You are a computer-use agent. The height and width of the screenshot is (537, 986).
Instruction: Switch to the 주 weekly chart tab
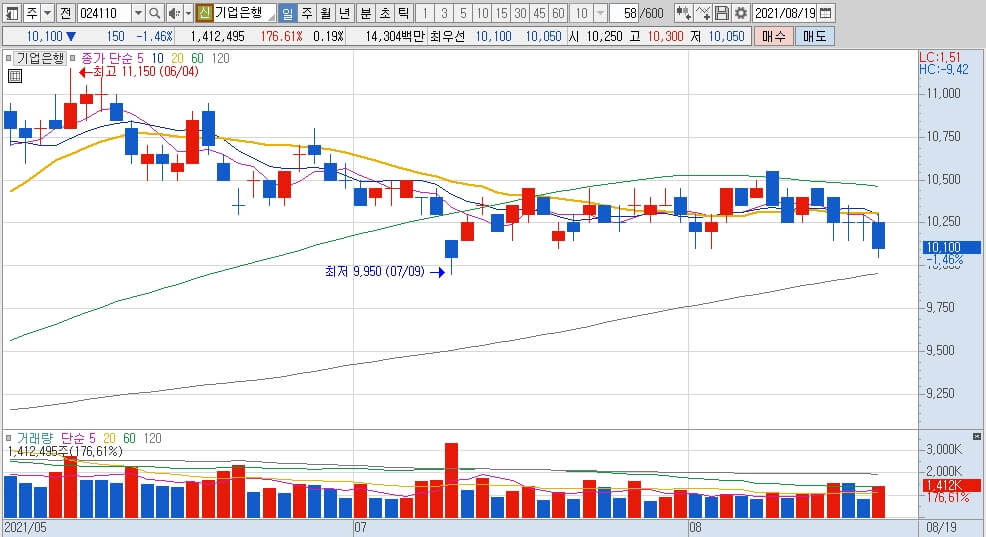tap(306, 13)
